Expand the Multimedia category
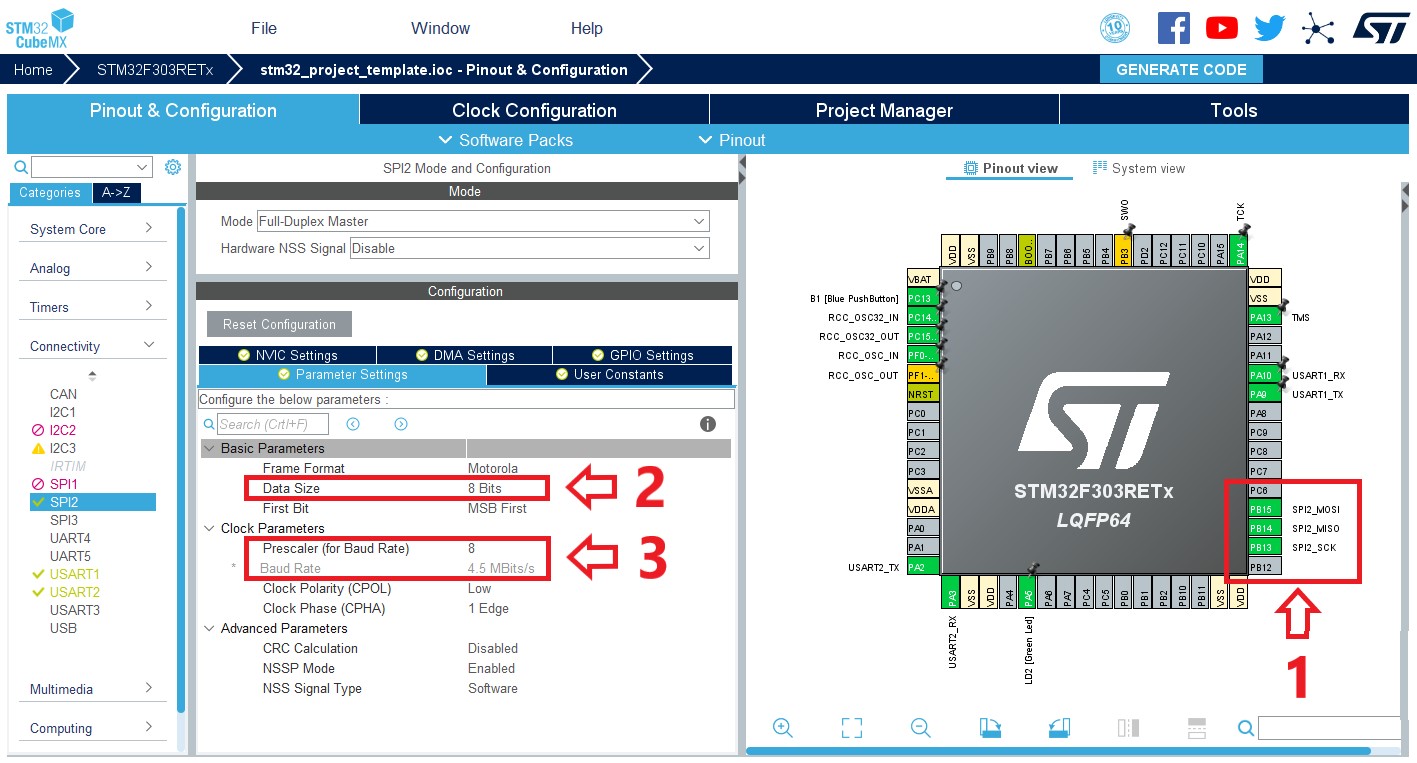 [x=91, y=689]
